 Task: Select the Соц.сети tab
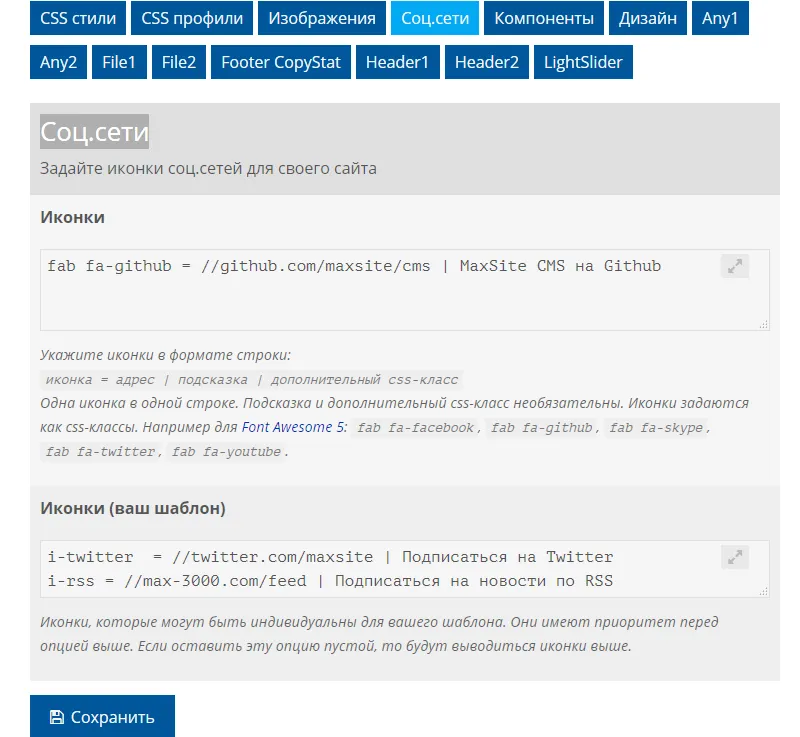(434, 18)
